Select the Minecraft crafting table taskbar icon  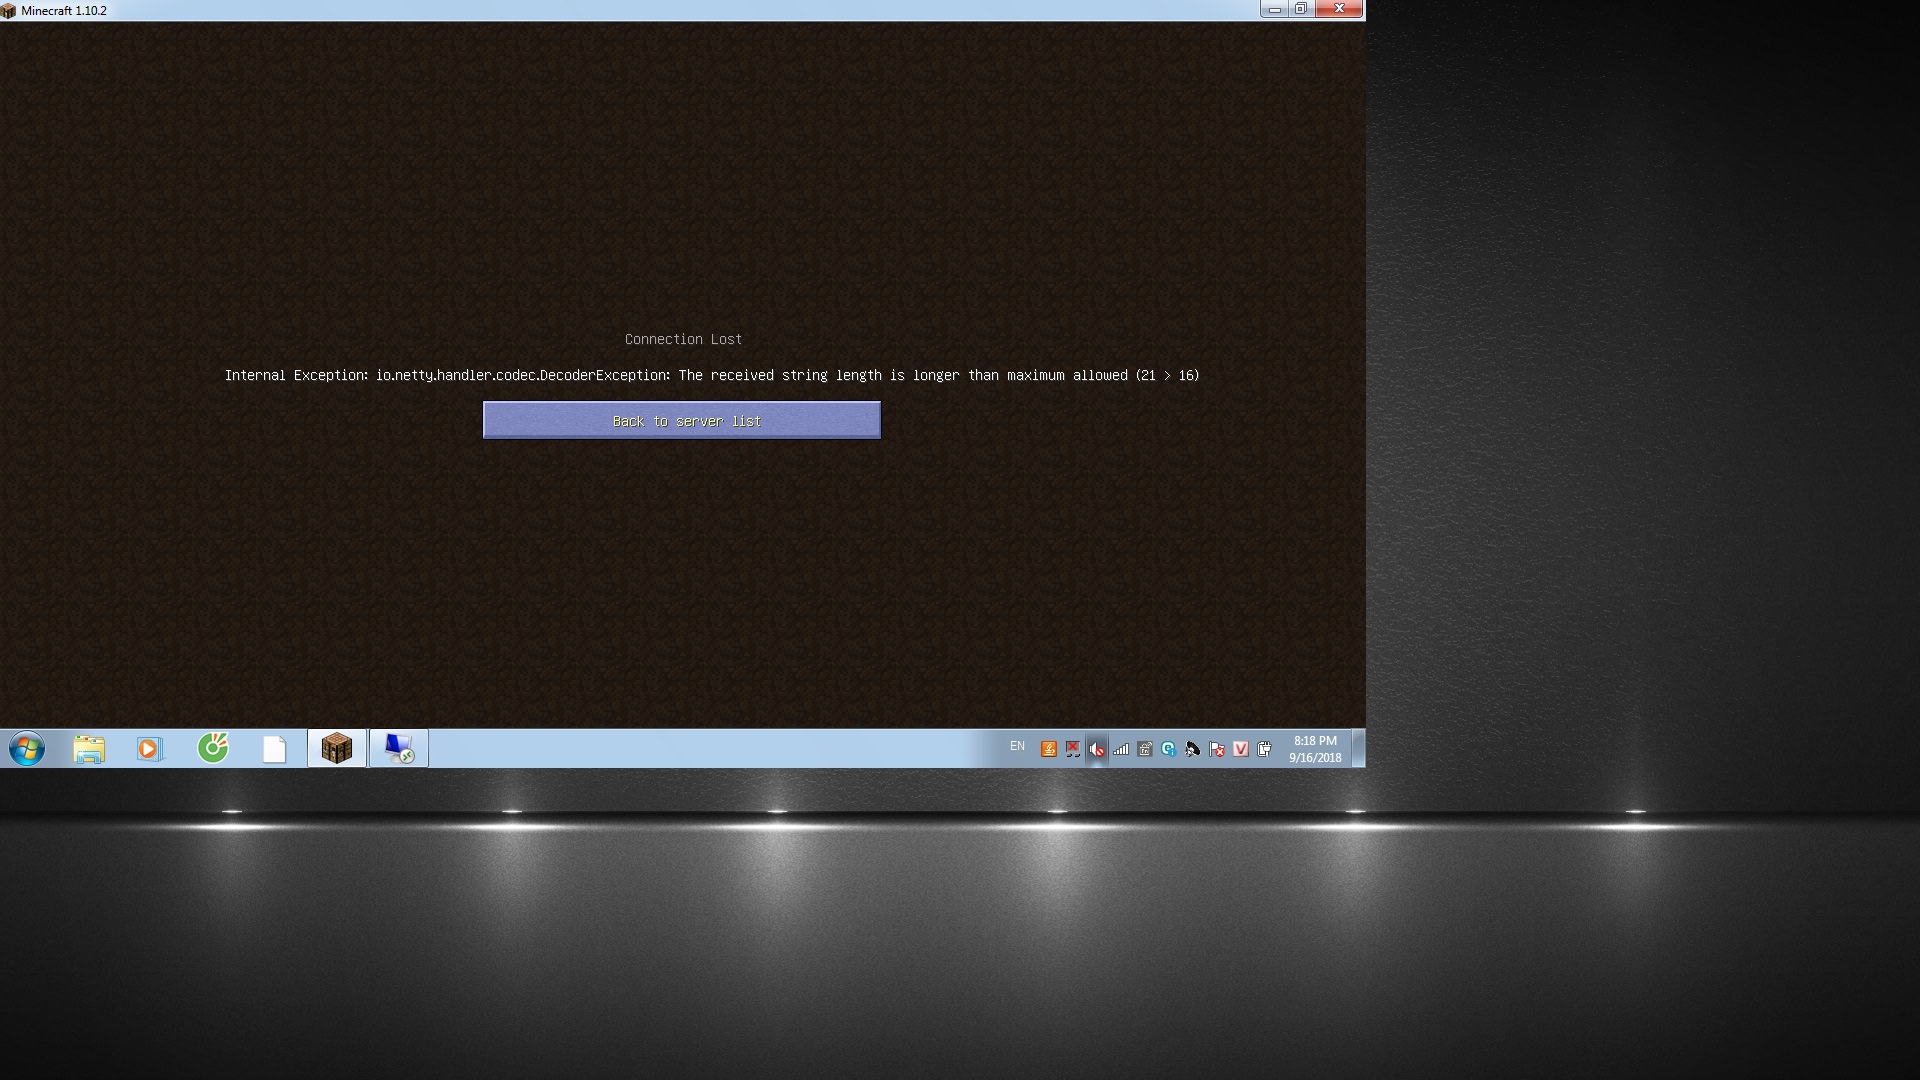336,748
